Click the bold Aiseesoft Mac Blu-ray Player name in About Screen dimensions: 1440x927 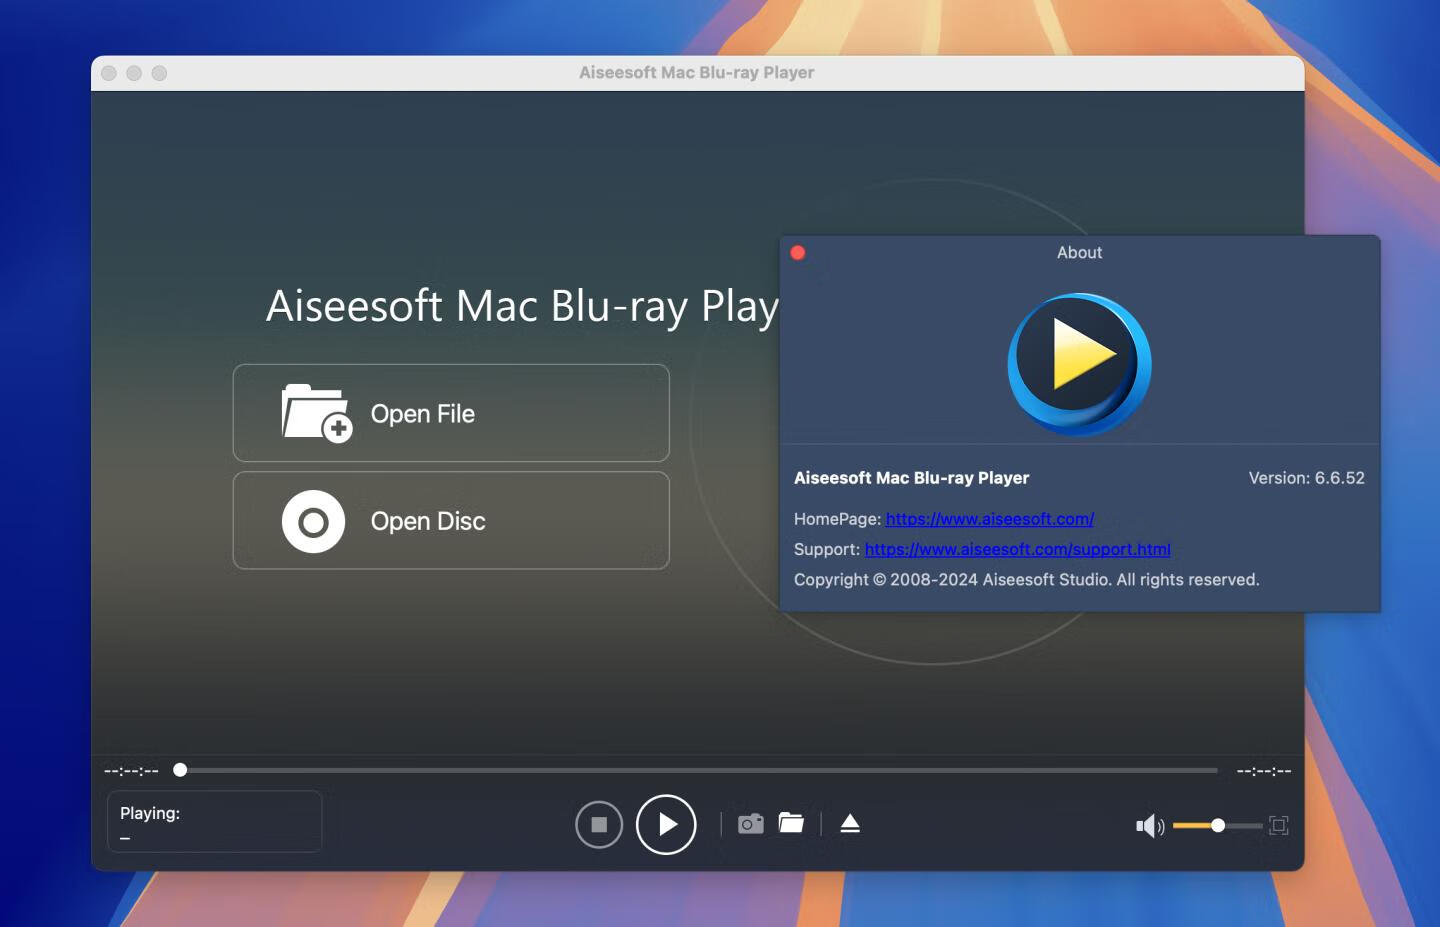click(911, 478)
